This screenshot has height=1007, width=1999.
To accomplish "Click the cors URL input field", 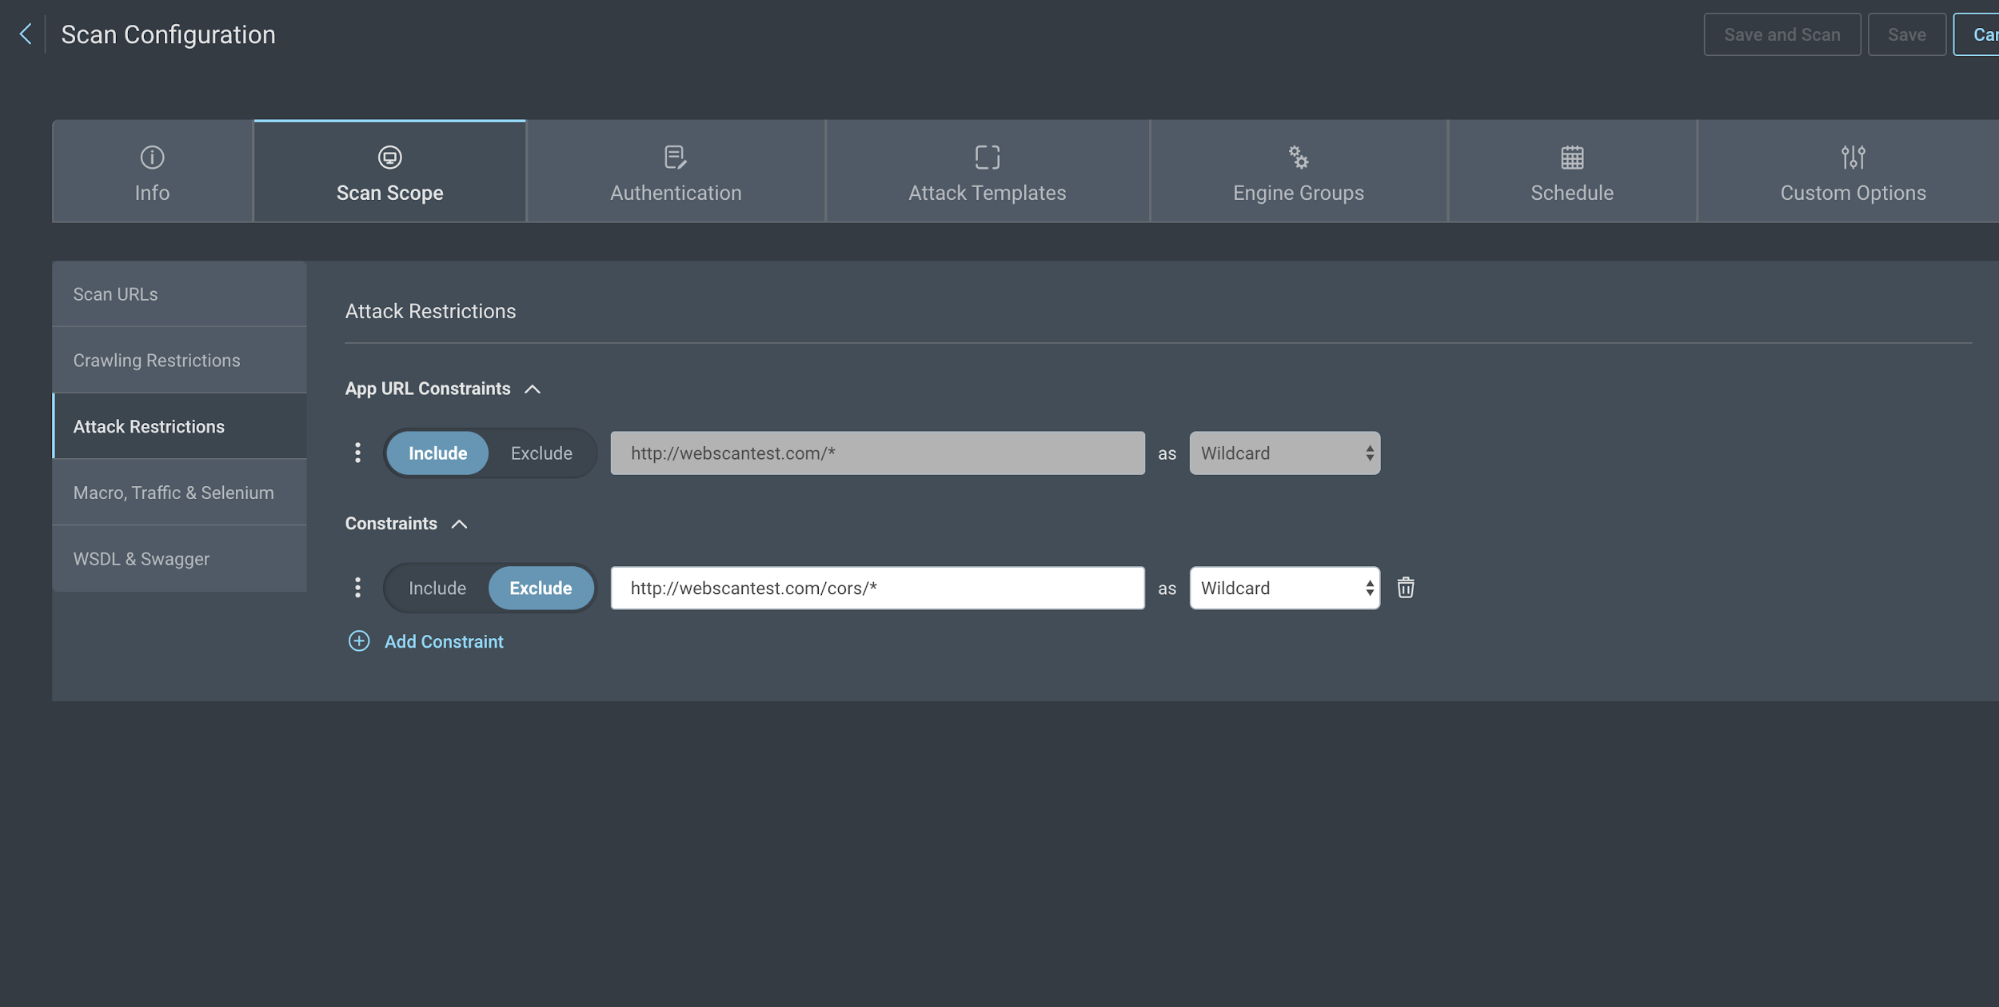I will click(x=877, y=588).
